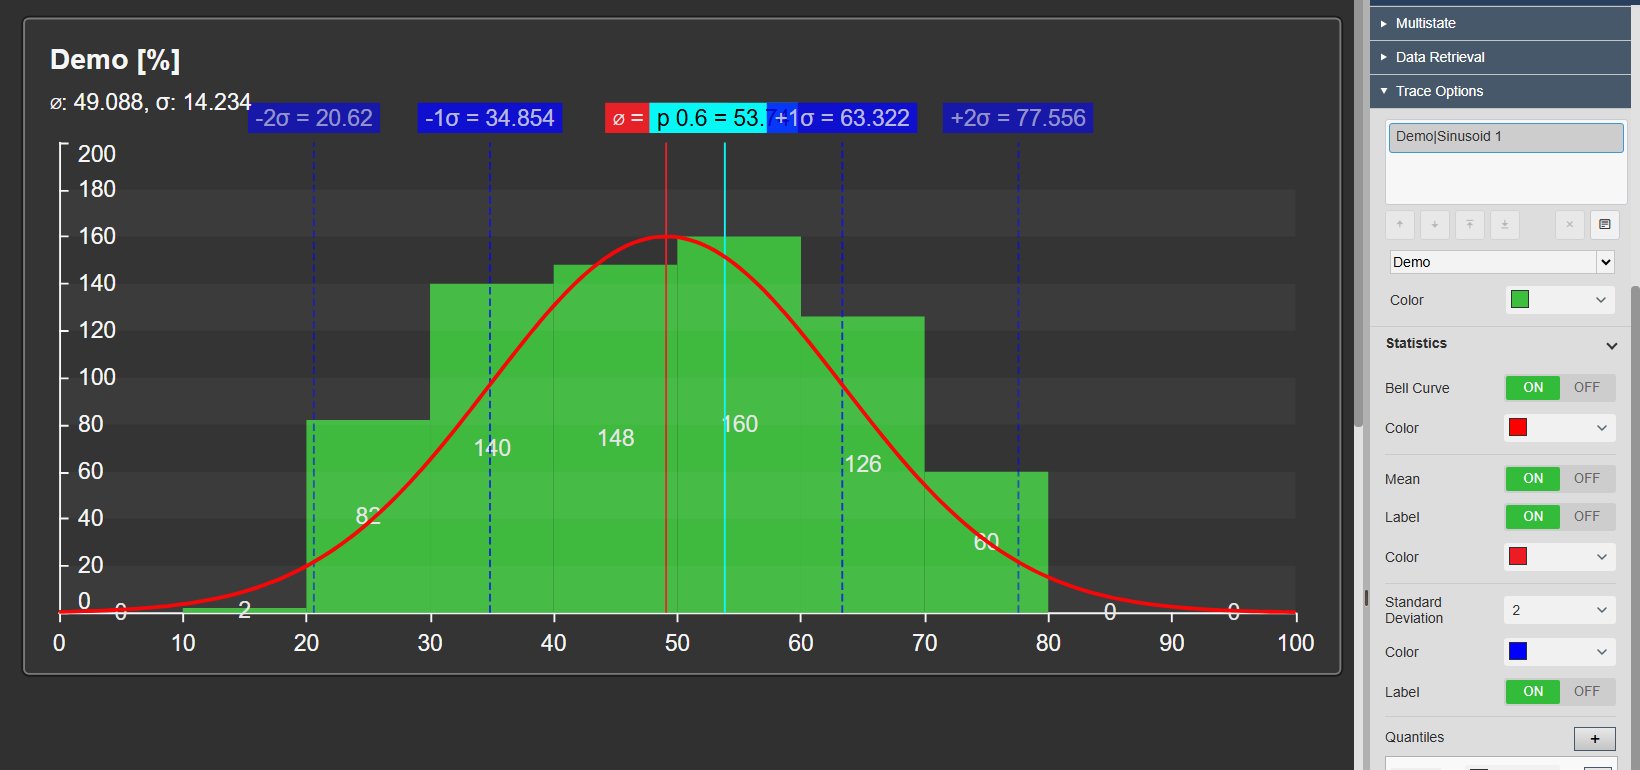Click the '+1σ = 63.322' chart label

(x=842, y=118)
